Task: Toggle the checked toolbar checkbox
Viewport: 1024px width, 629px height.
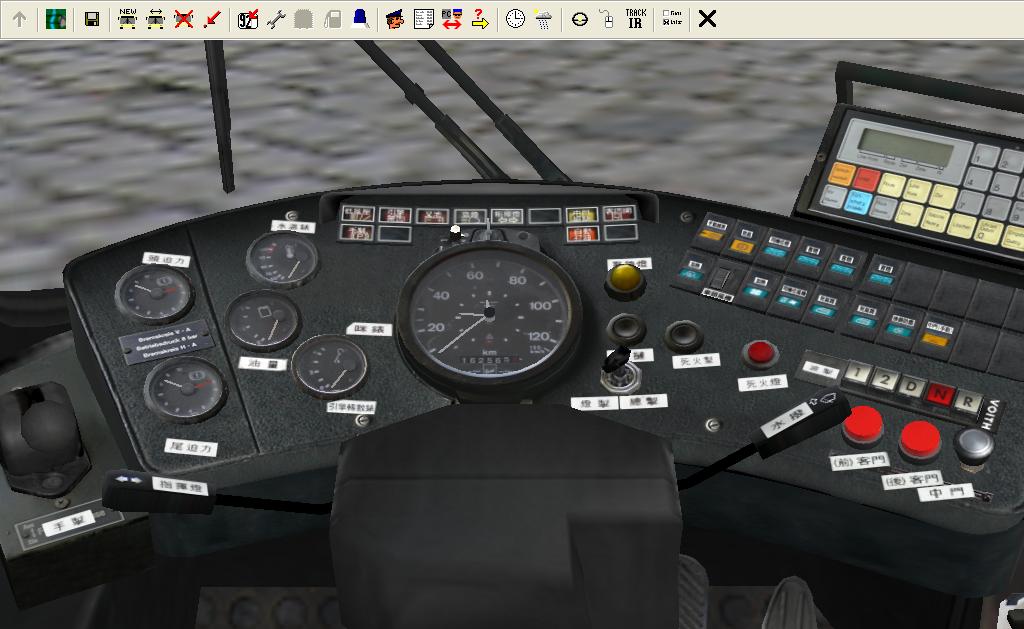Action: pyautogui.click(x=665, y=22)
